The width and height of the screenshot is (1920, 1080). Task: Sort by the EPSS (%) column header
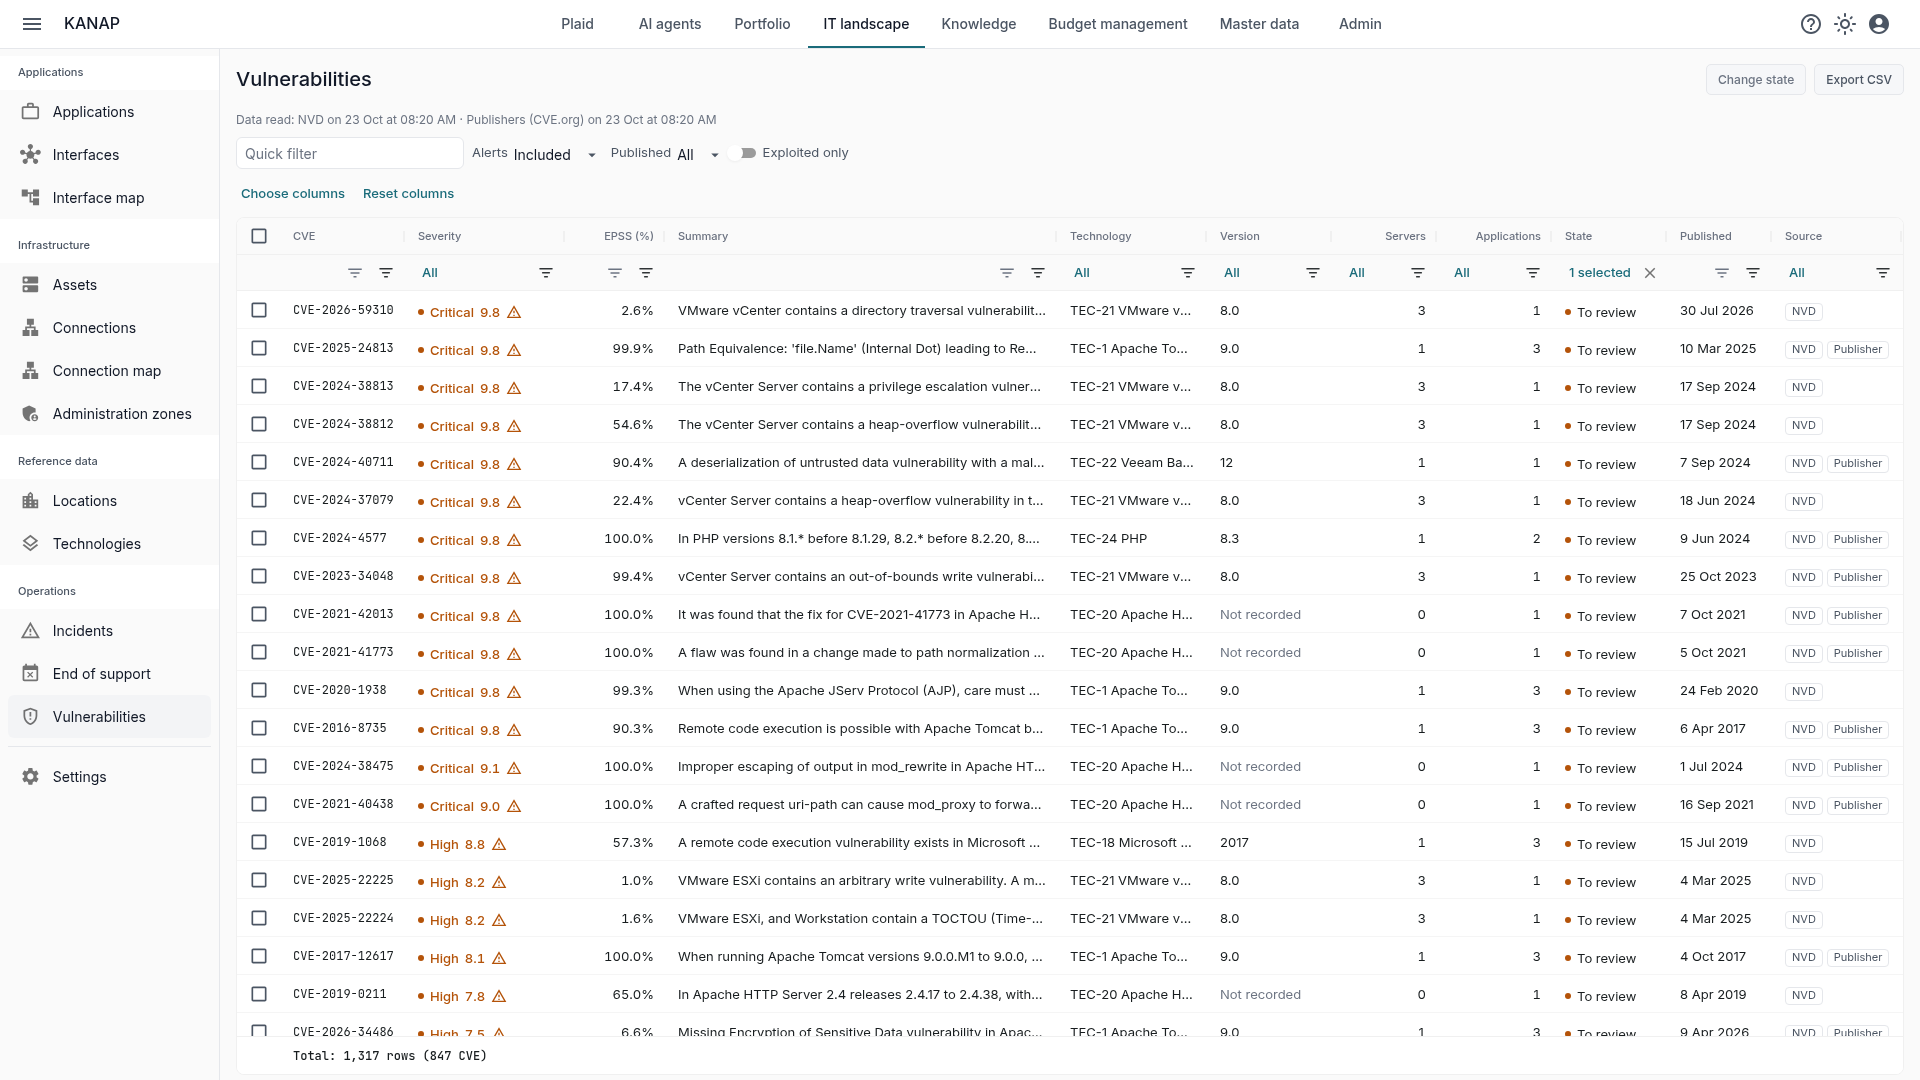coord(628,236)
